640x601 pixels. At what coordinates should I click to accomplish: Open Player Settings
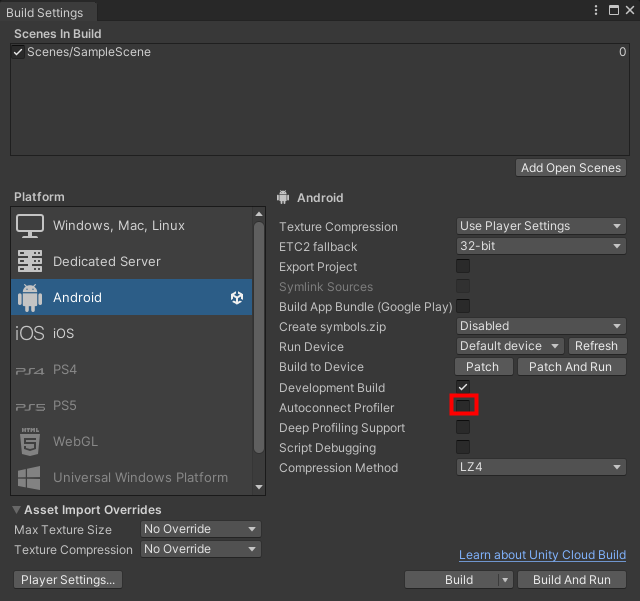click(68, 580)
